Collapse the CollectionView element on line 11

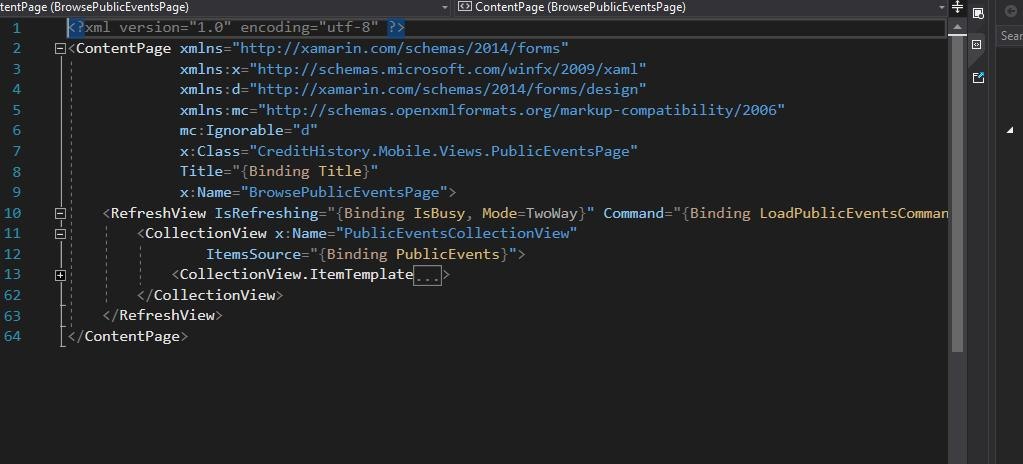click(61, 233)
